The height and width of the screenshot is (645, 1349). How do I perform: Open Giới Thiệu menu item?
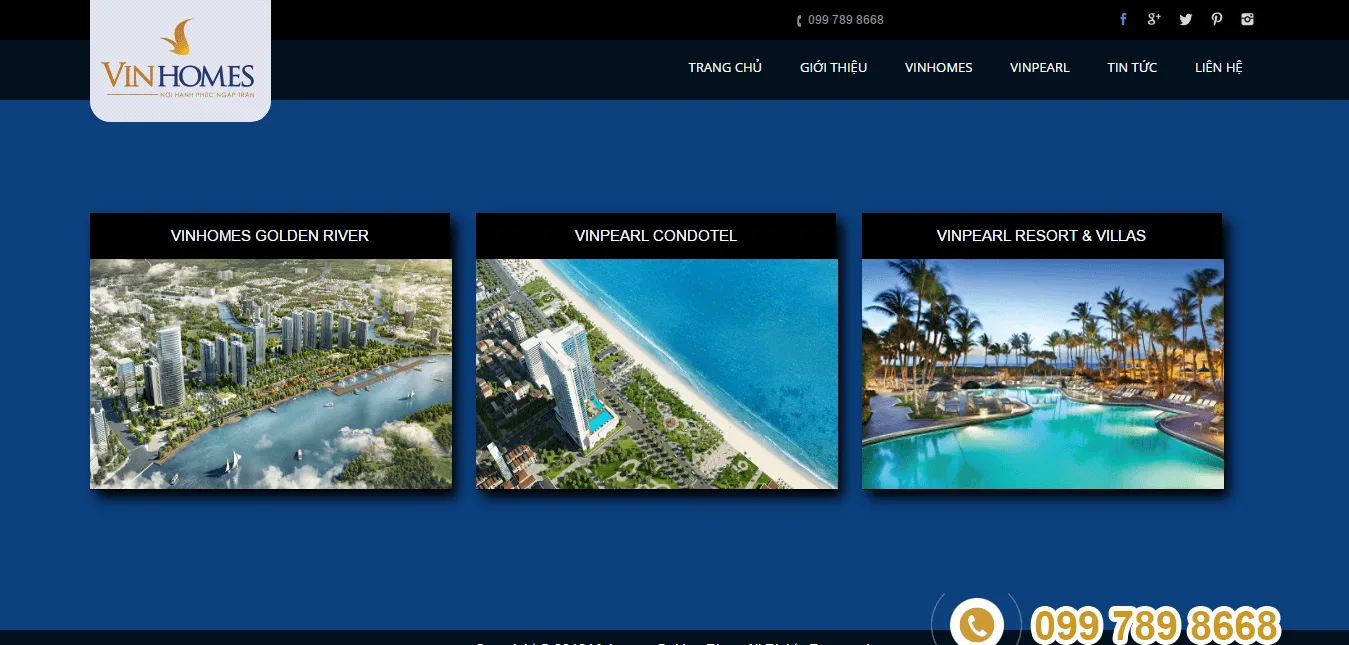tap(833, 68)
